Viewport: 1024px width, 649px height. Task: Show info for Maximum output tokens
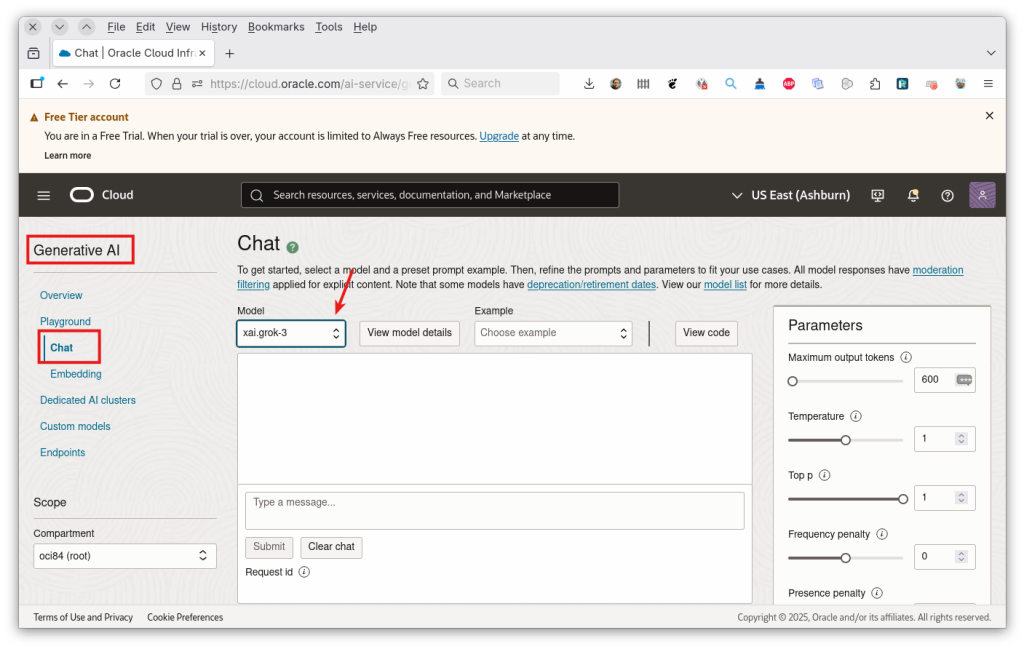coord(906,357)
